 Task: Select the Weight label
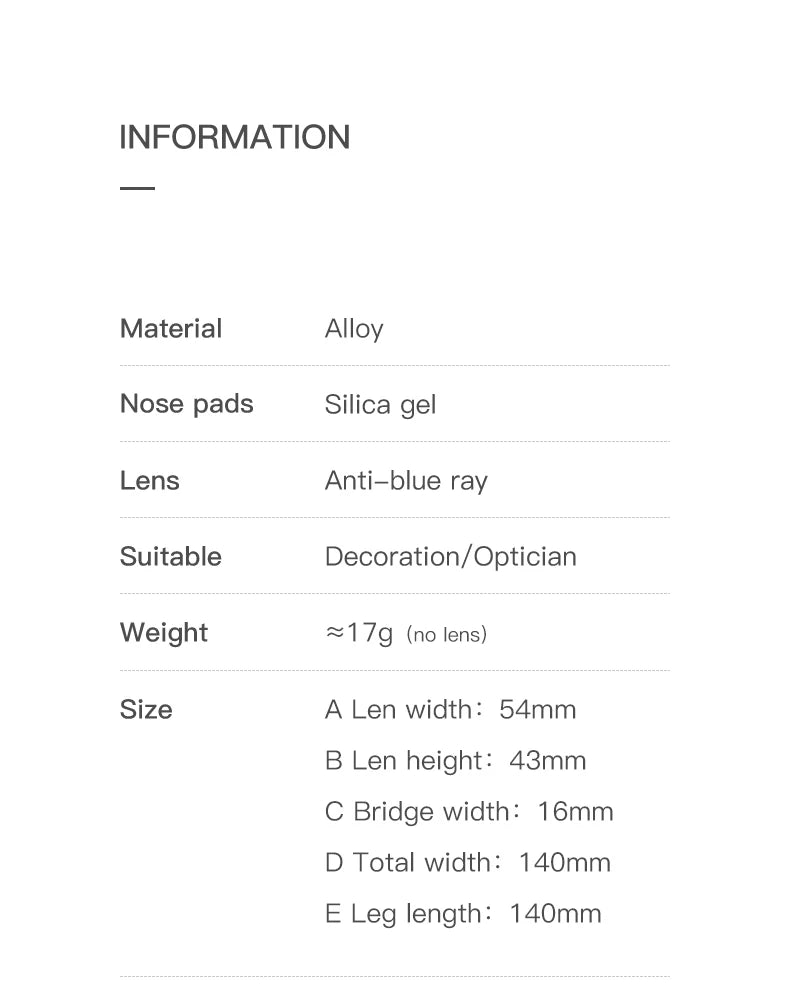(x=164, y=632)
